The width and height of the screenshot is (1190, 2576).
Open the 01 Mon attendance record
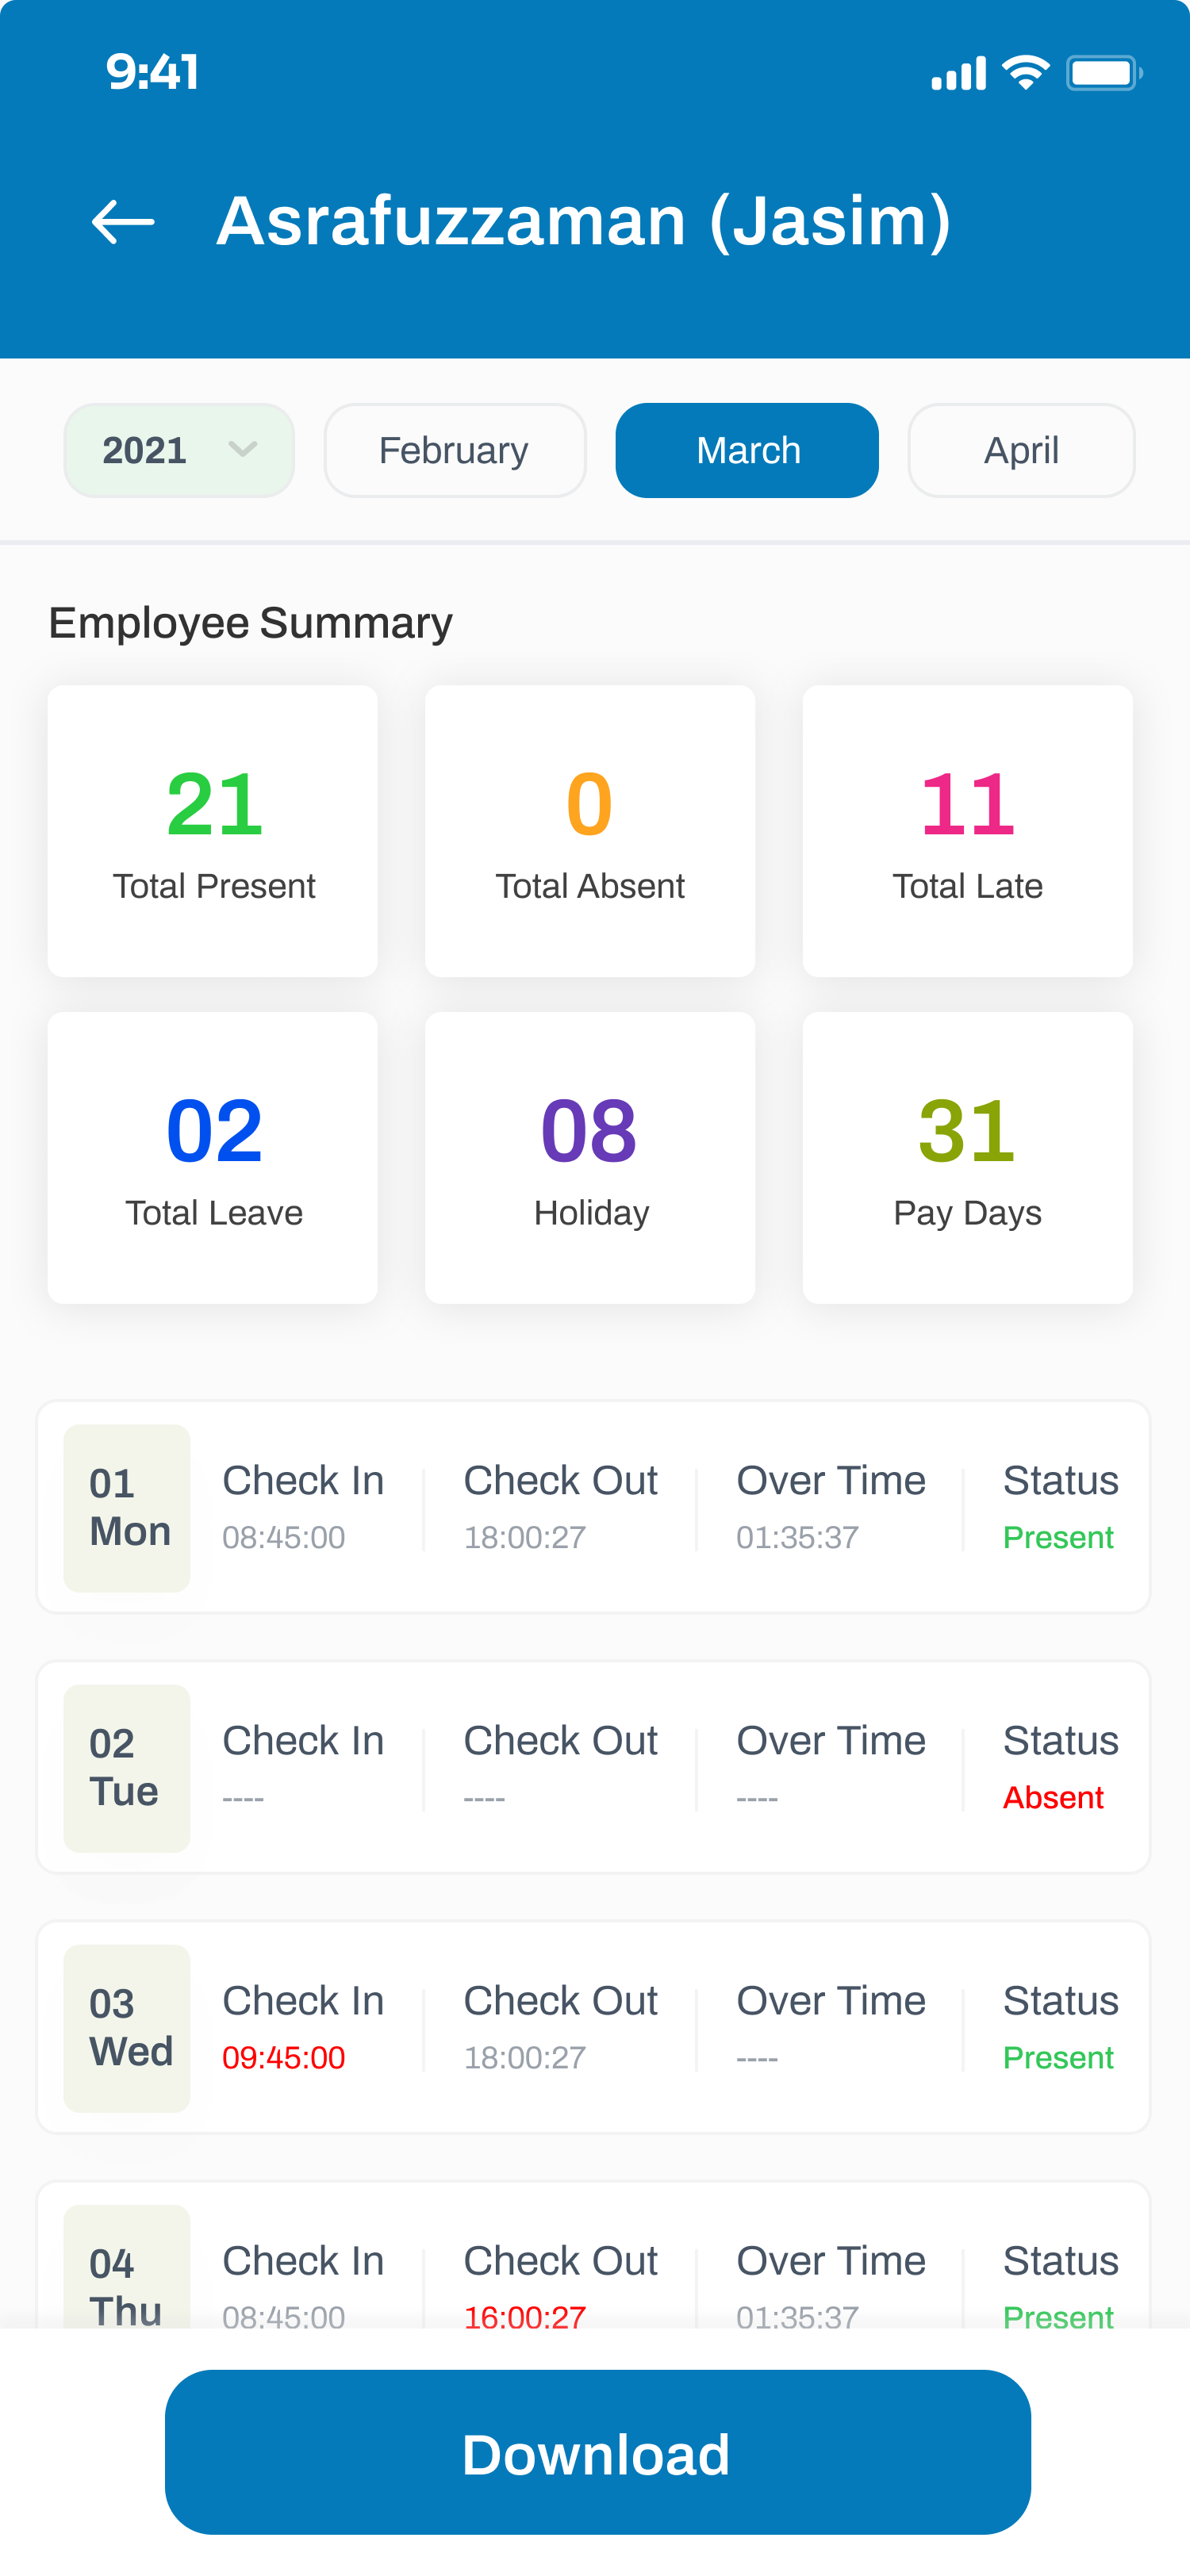point(593,1507)
